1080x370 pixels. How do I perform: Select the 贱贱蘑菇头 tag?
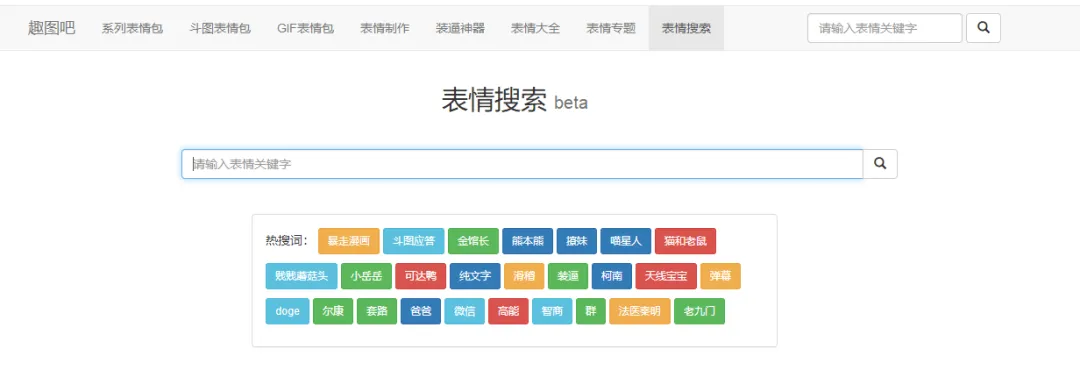pyautogui.click(x=302, y=276)
